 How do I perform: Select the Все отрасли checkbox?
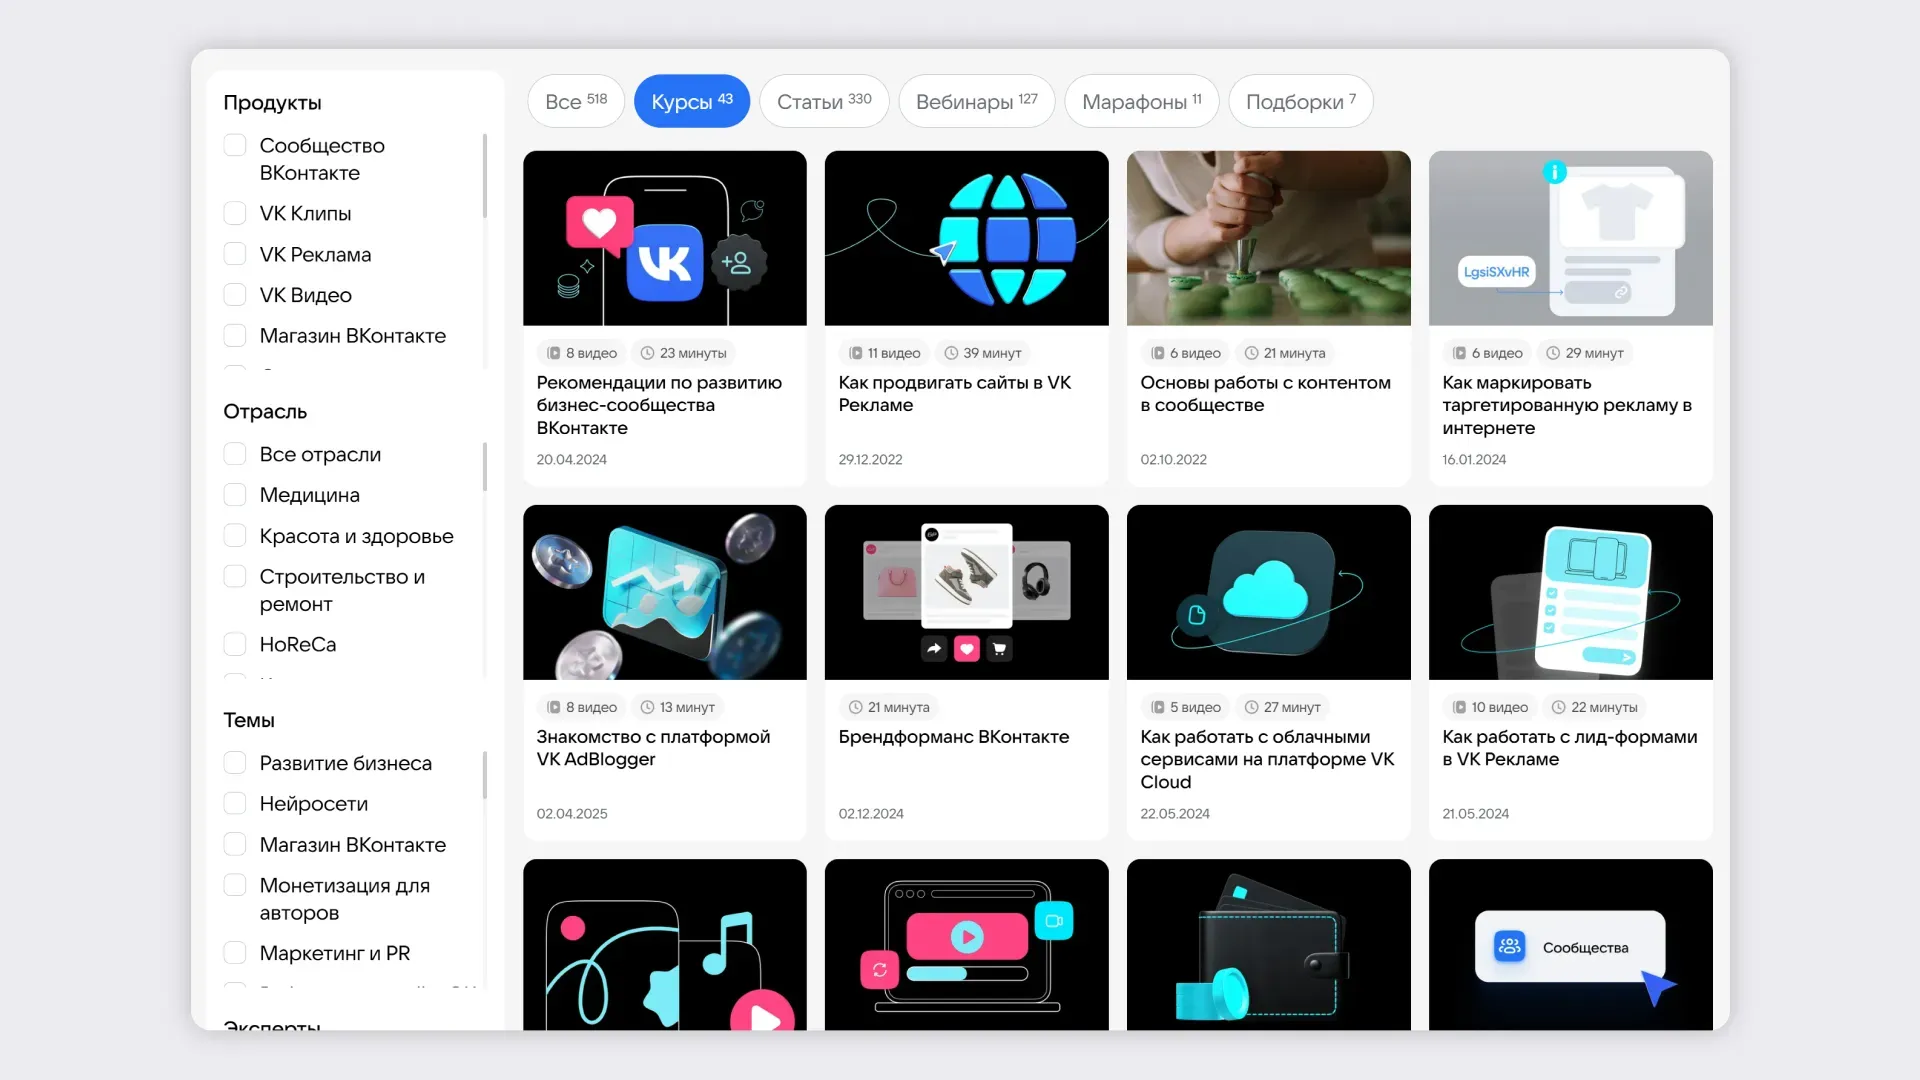235,454
